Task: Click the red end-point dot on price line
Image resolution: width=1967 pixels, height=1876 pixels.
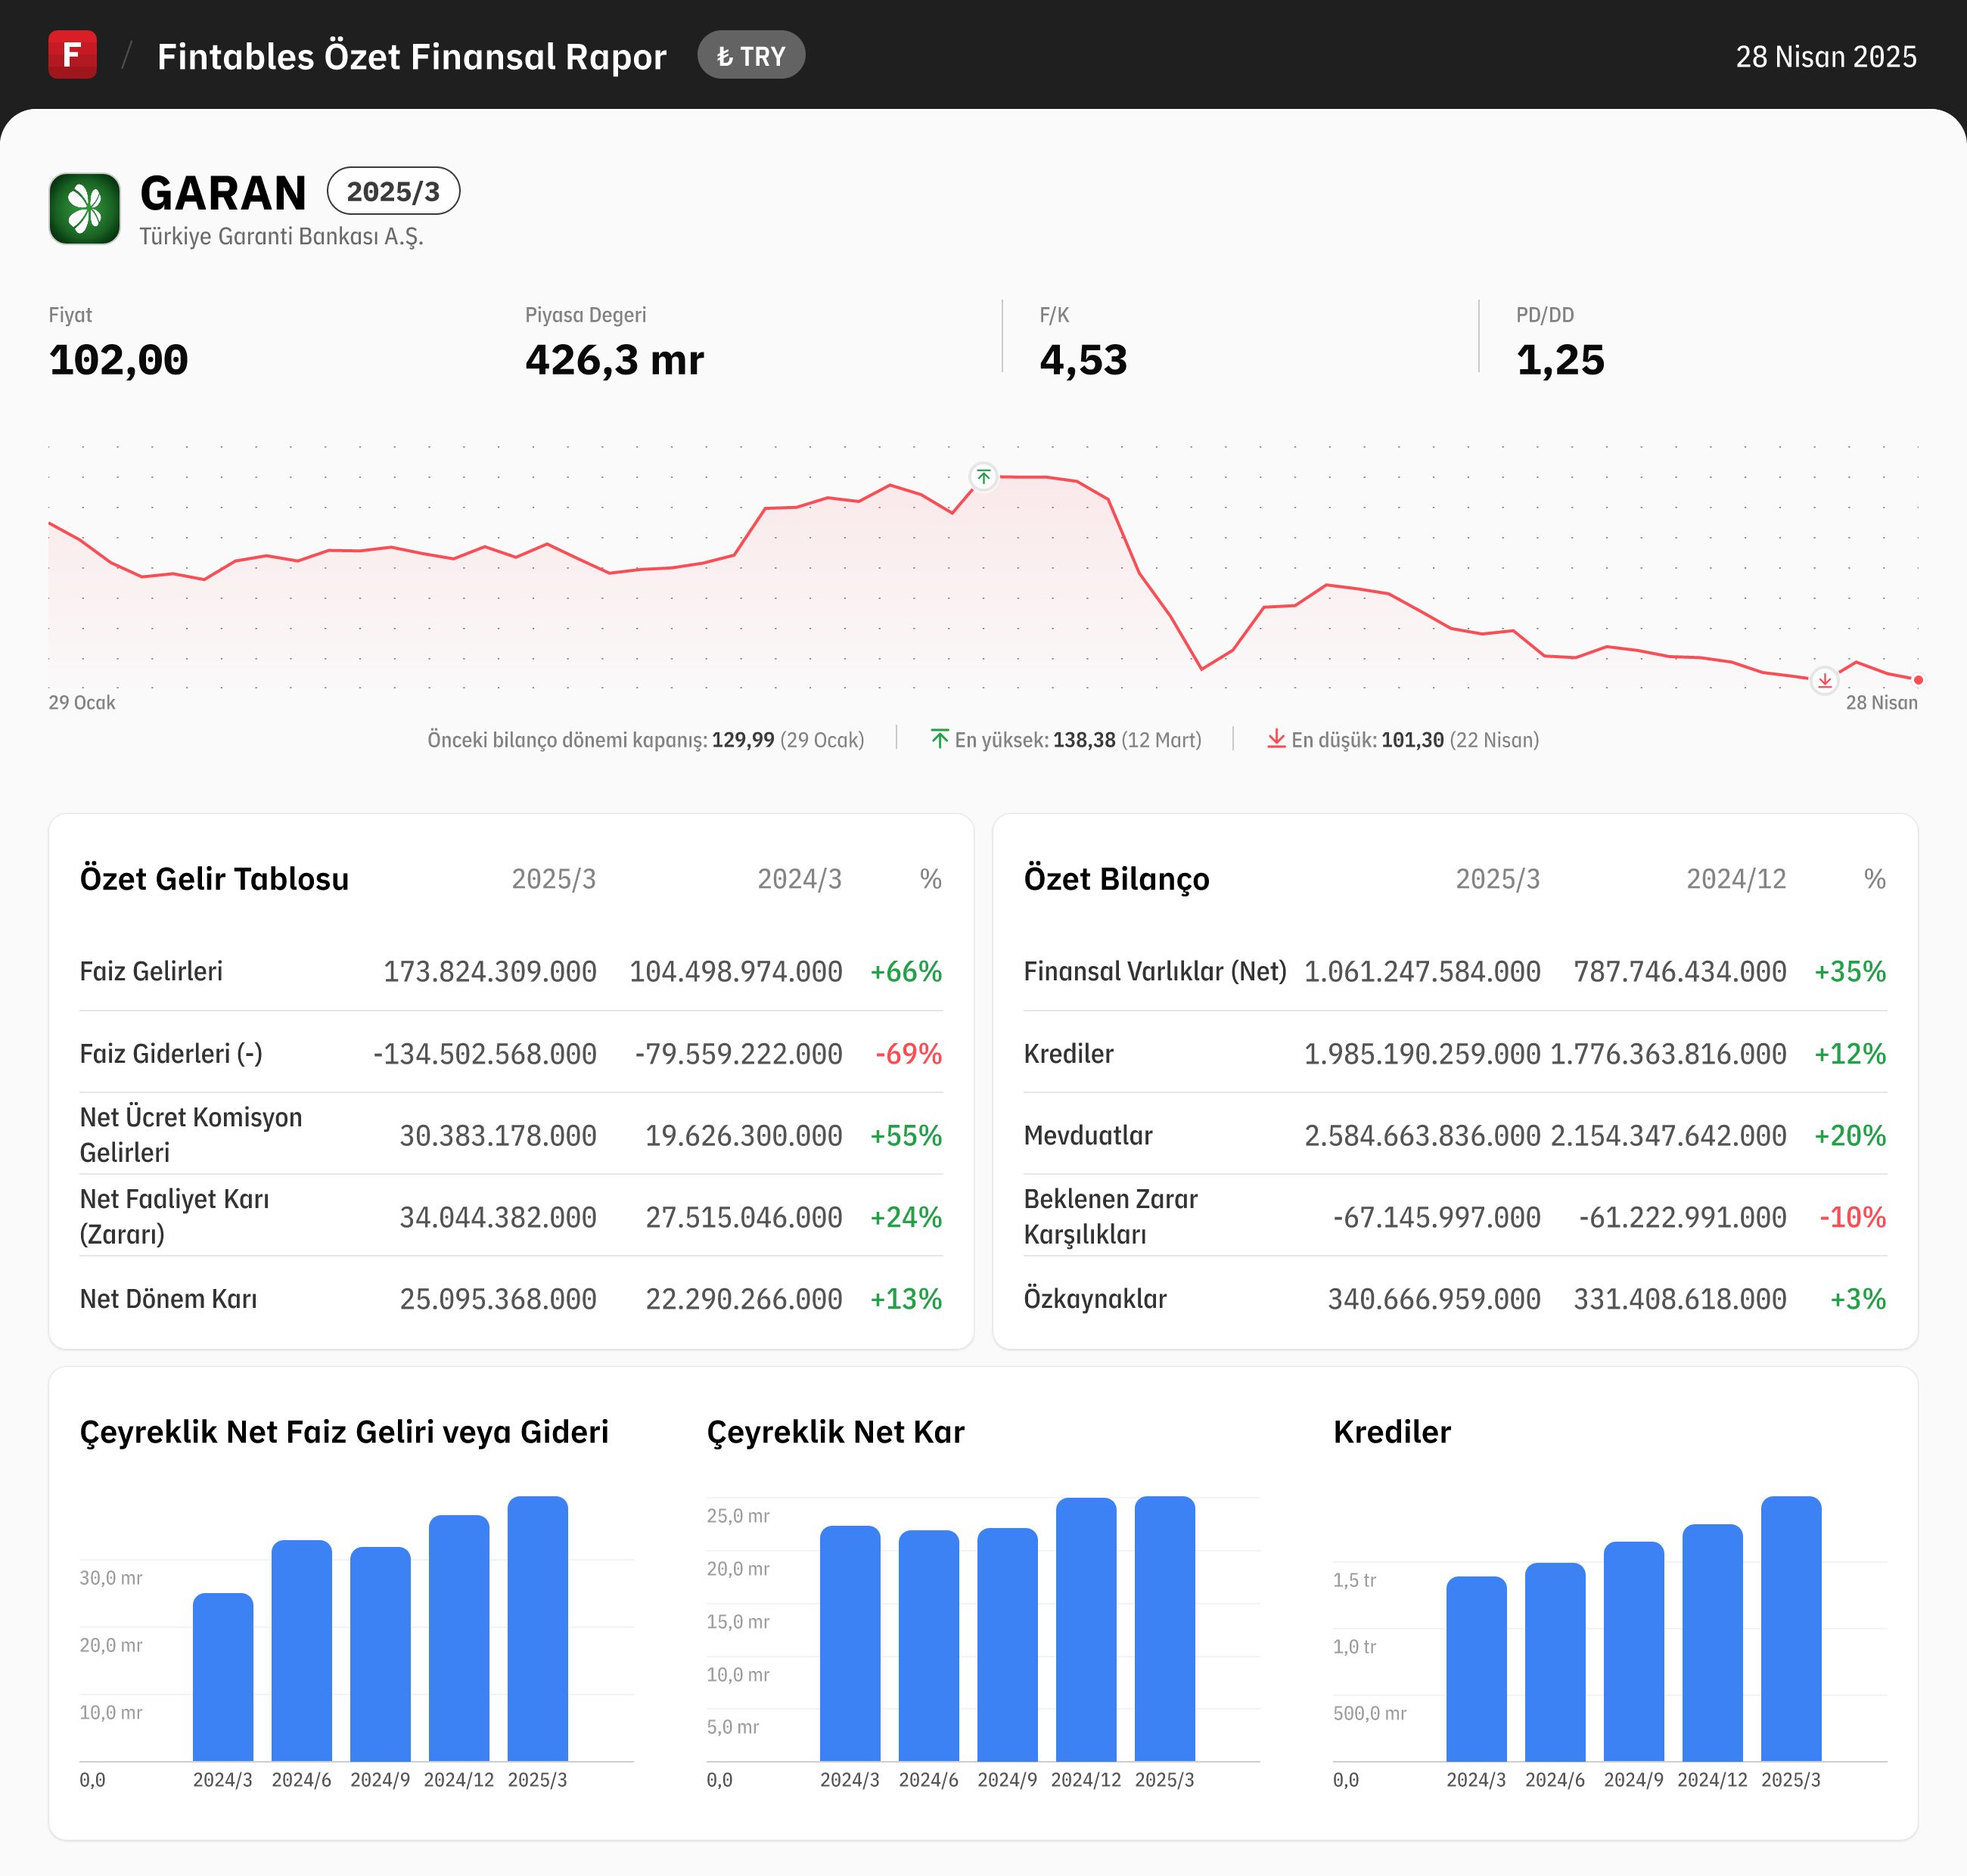Action: tap(1918, 680)
